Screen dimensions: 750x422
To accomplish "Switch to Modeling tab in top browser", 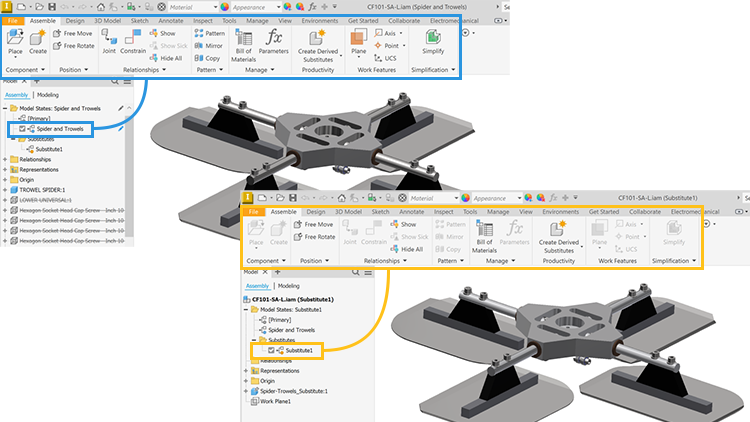I will point(48,95).
